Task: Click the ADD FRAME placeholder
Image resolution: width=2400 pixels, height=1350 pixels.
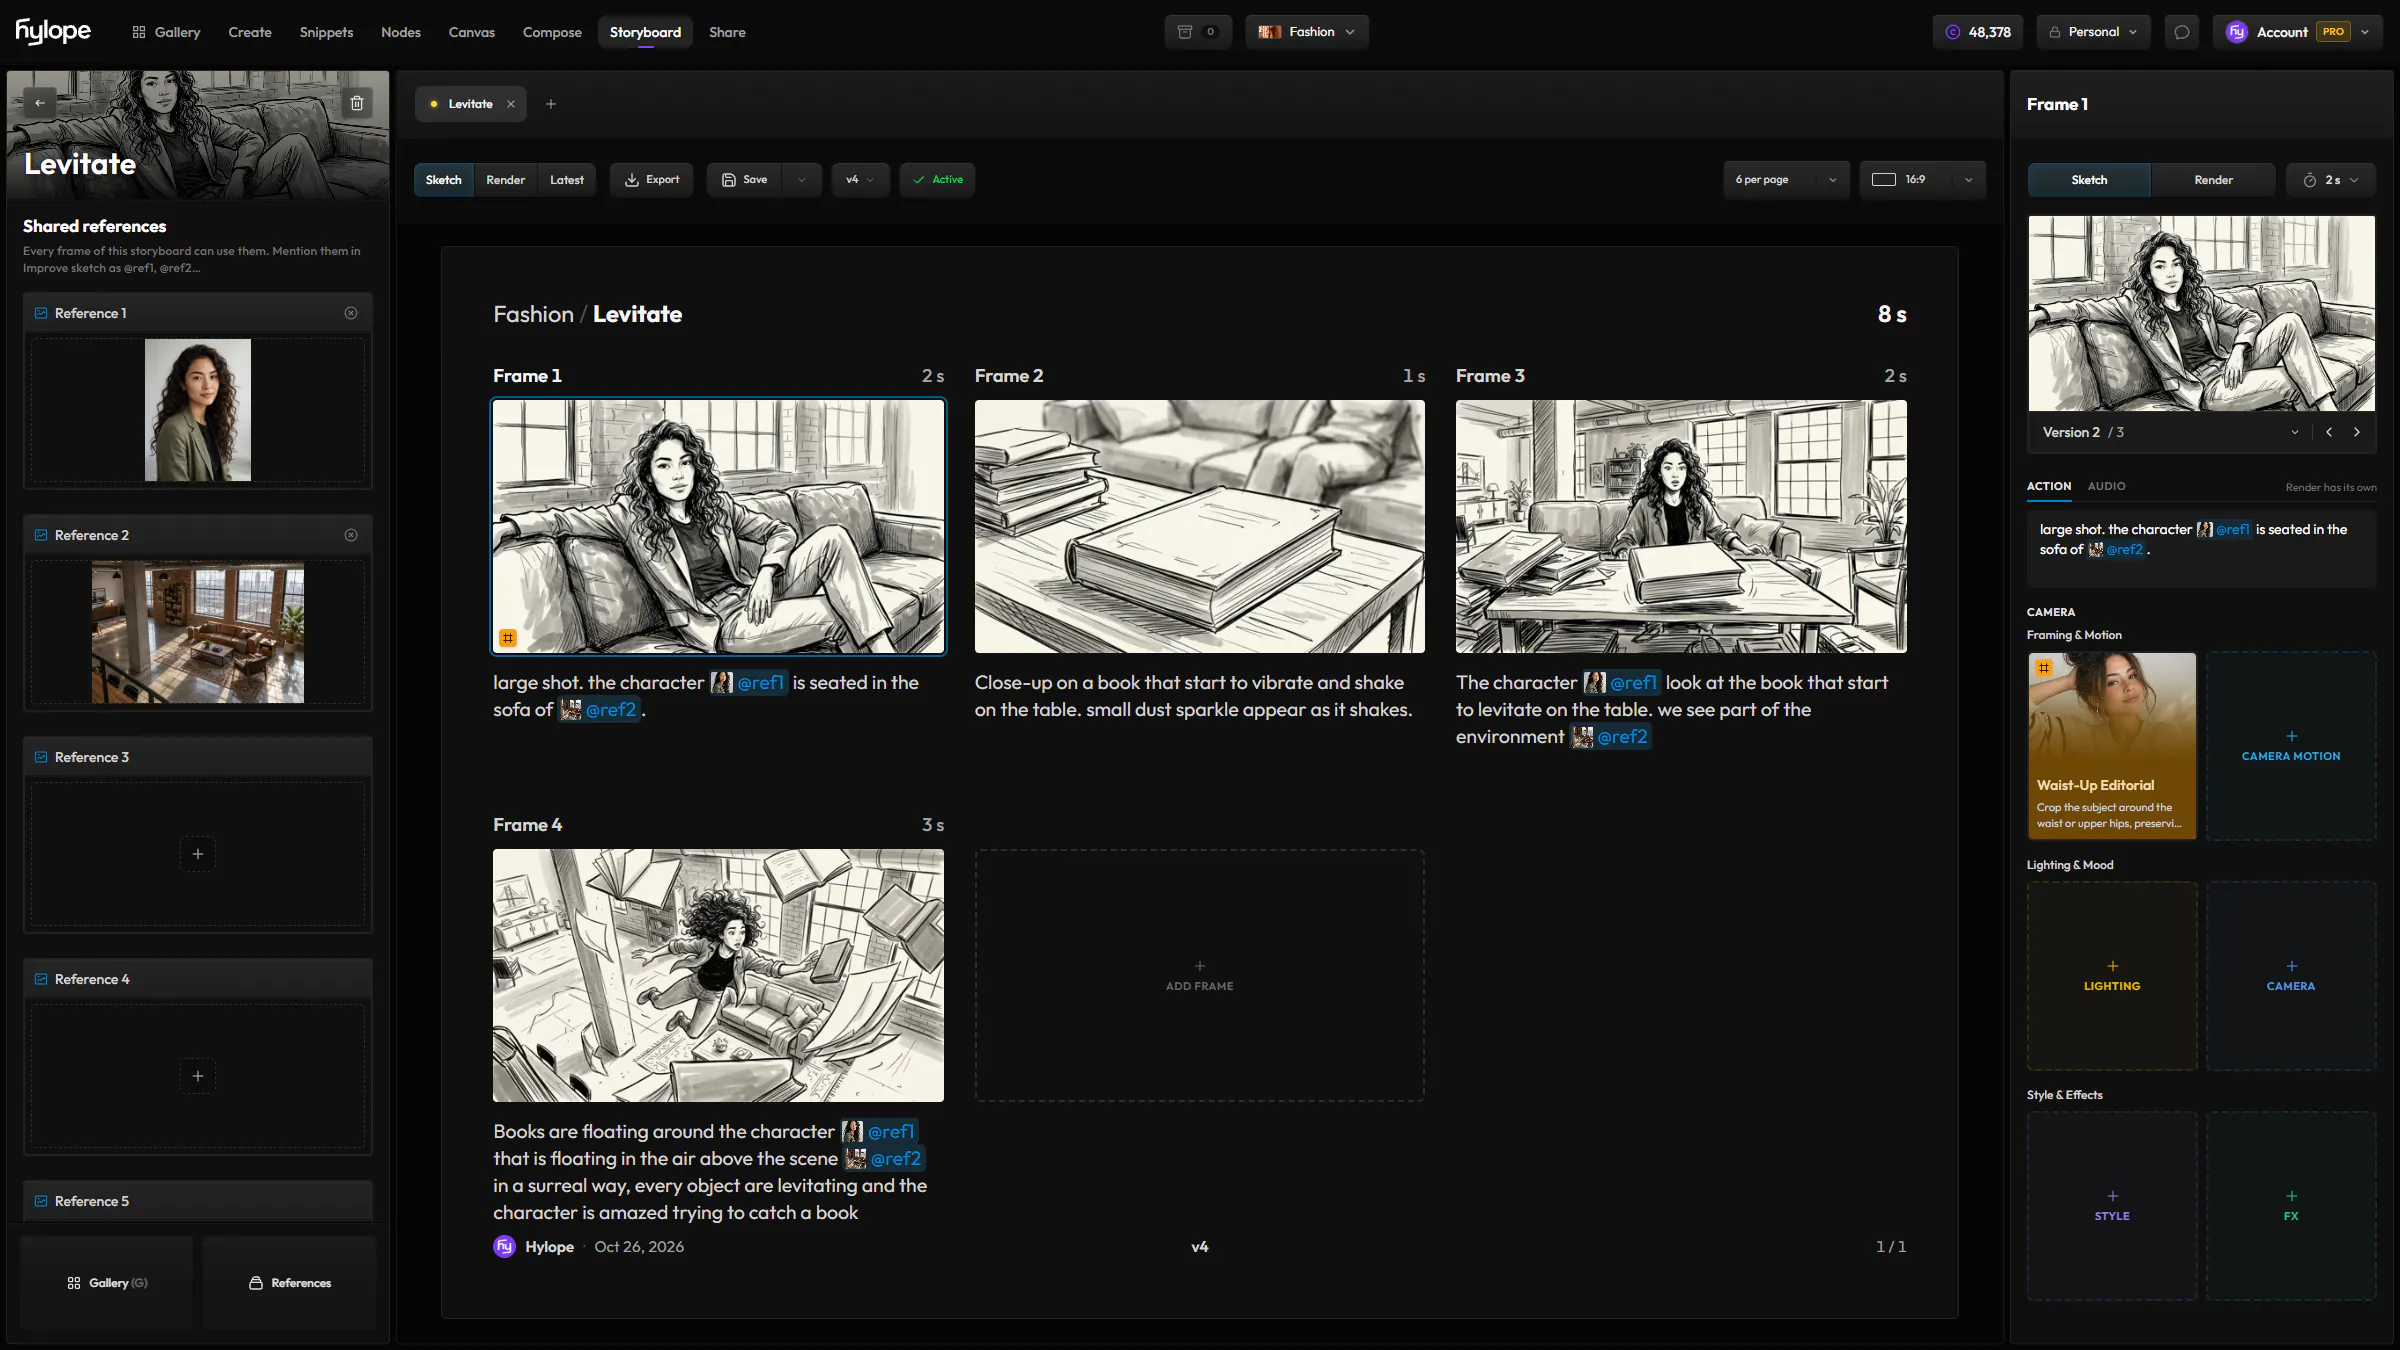Action: click(1199, 976)
